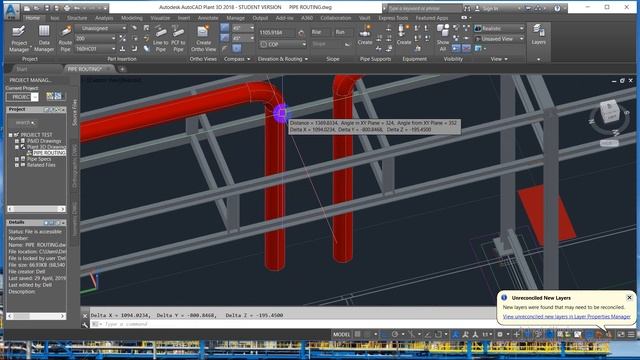Open the Modeling ribbon tab
The width and height of the screenshot is (640, 360).
coord(132,18)
